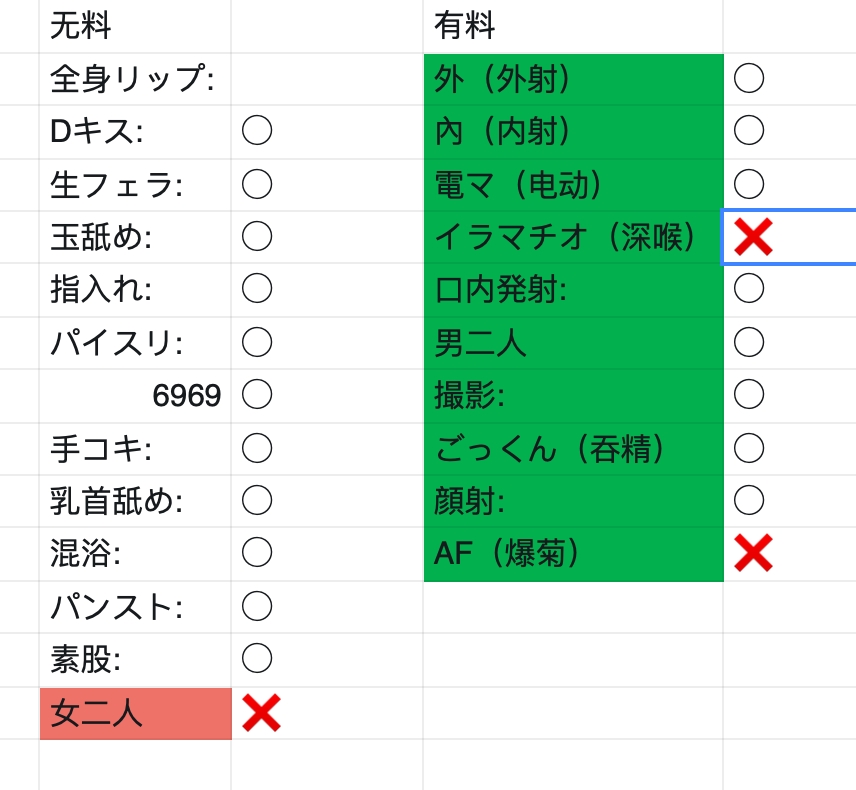Click the circle mark next to パンスト
Viewport: 856px width, 790px height.
pyautogui.click(x=257, y=606)
